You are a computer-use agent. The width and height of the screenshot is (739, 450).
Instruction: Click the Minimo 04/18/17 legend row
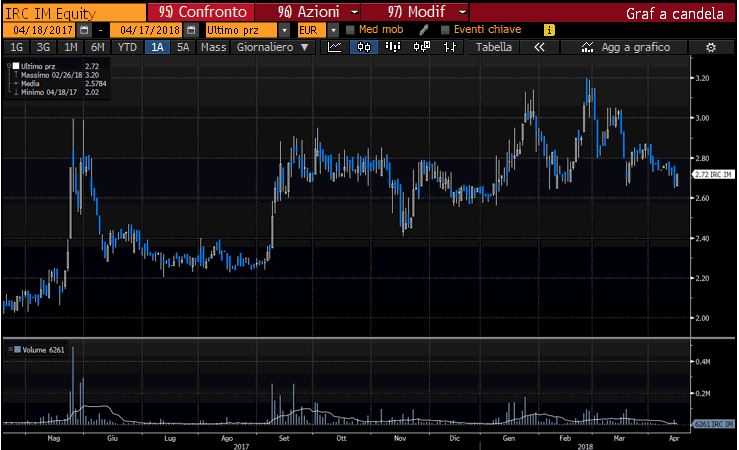tap(59, 92)
